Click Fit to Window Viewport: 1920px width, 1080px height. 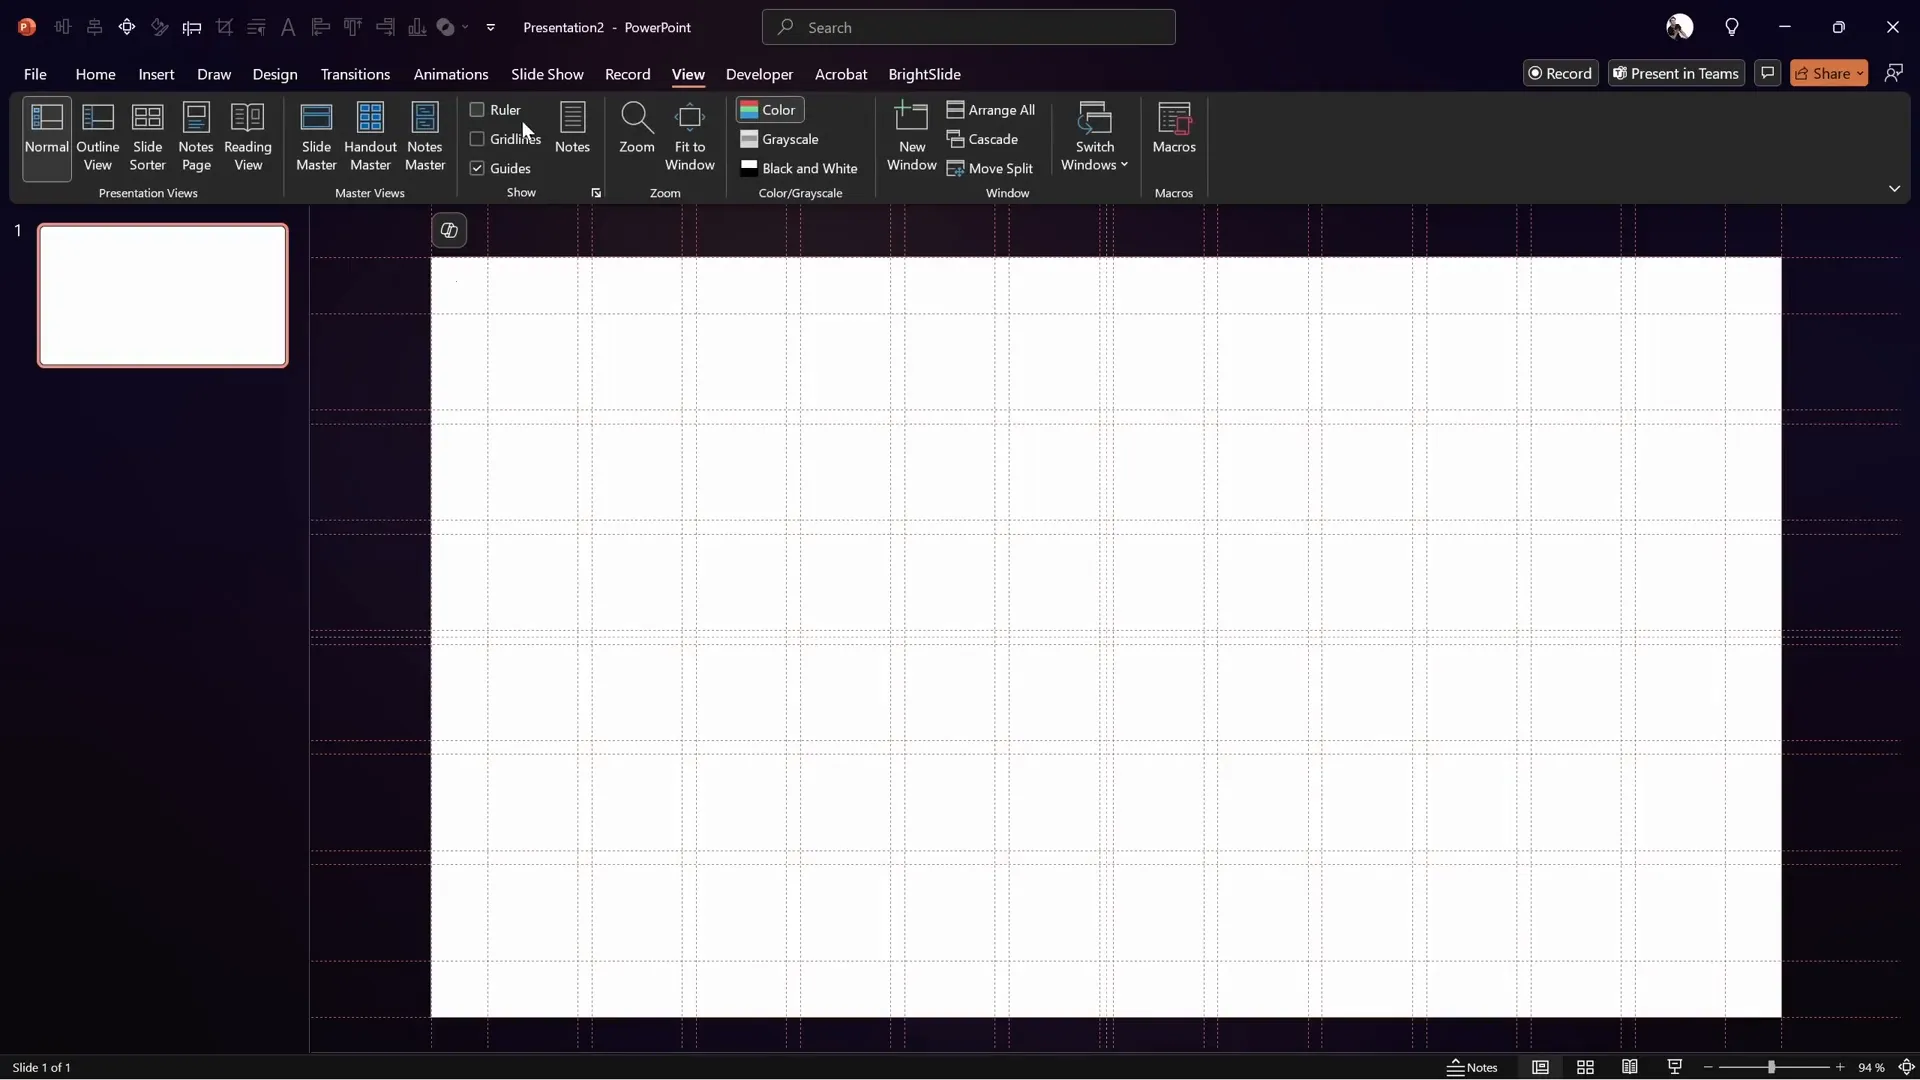pyautogui.click(x=690, y=135)
